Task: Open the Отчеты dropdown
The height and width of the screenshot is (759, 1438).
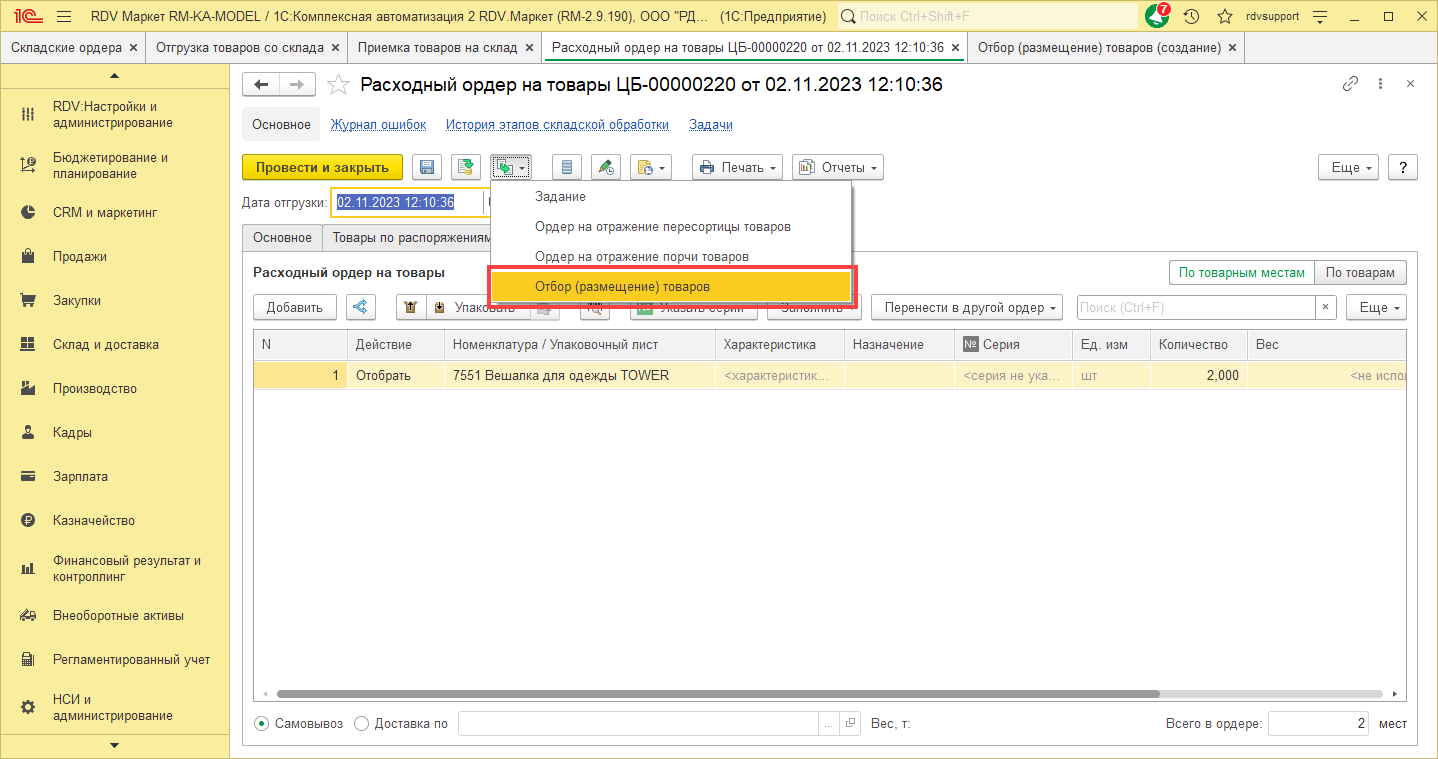Action: [x=838, y=168]
